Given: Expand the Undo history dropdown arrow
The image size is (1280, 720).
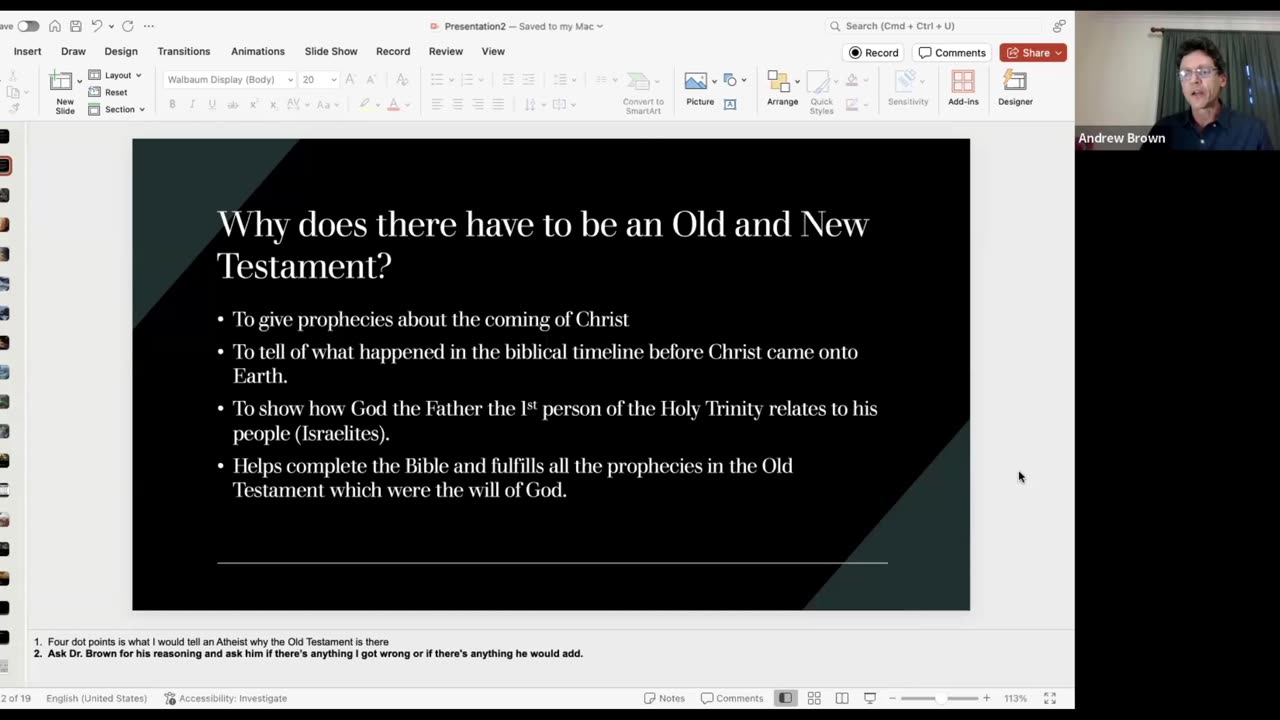Looking at the screenshot, I should [x=111, y=26].
